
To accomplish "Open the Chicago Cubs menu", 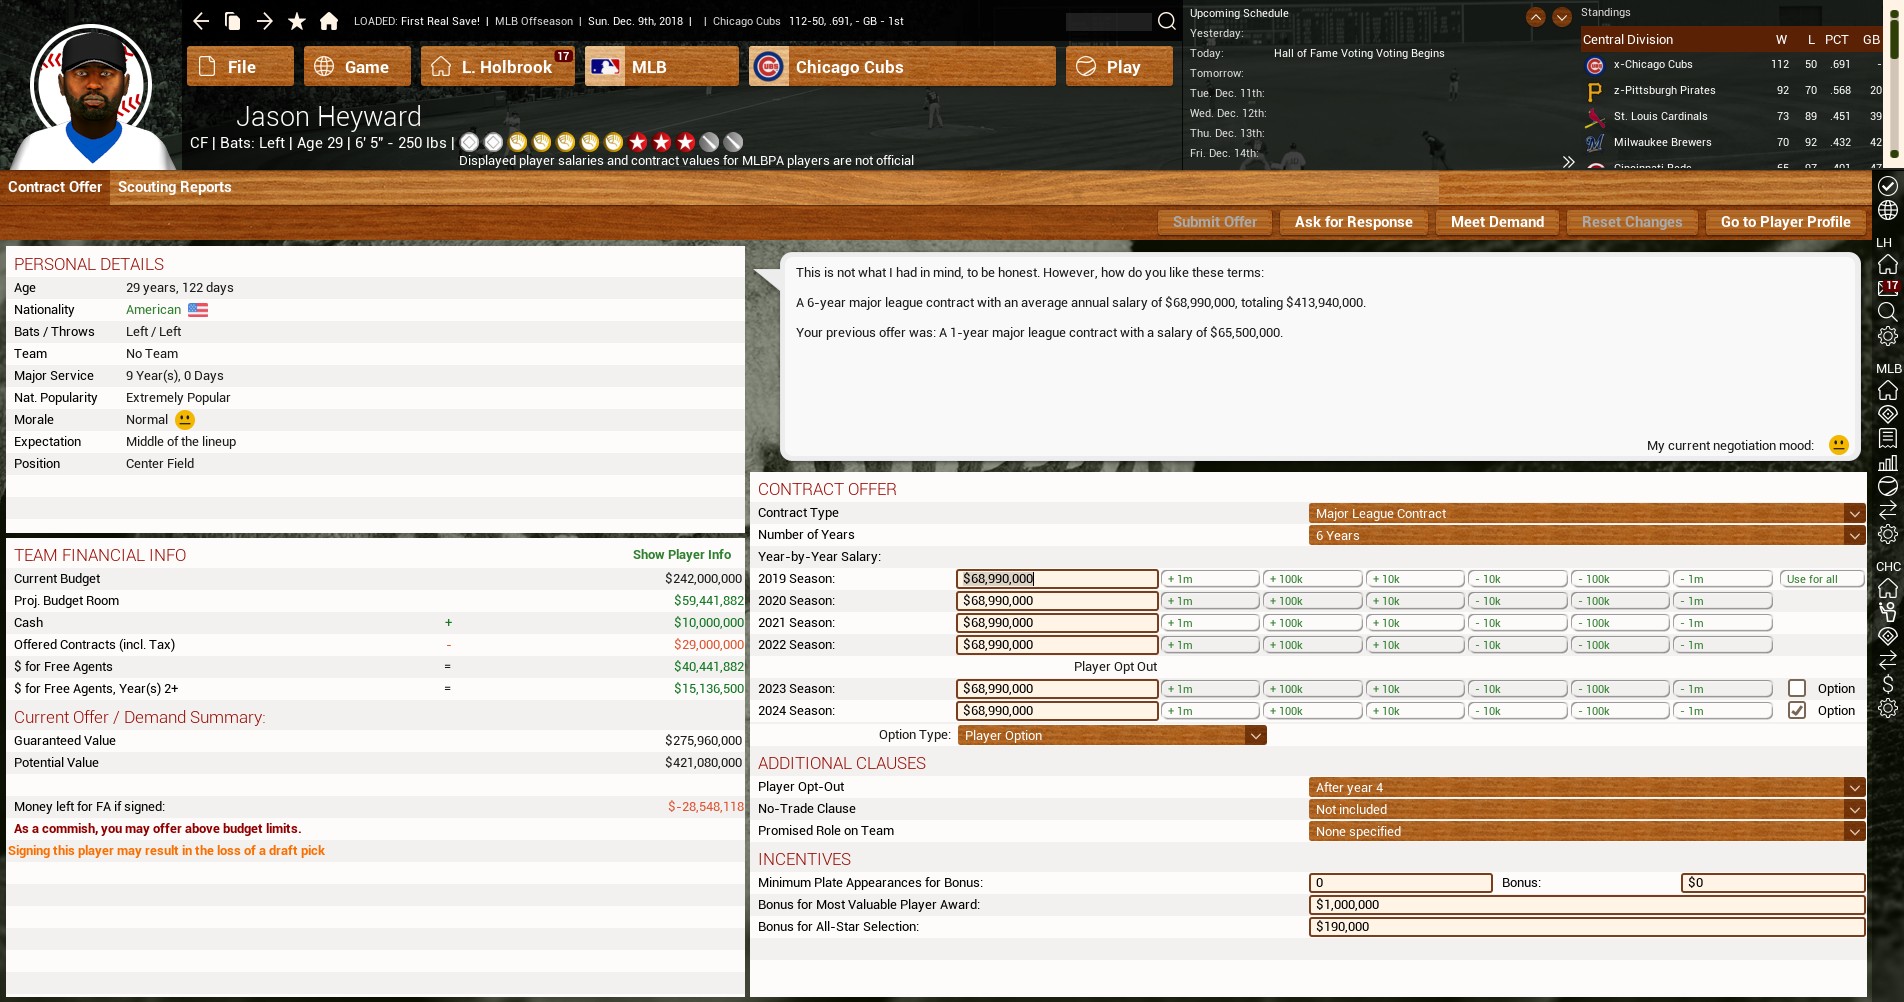I will (902, 66).
